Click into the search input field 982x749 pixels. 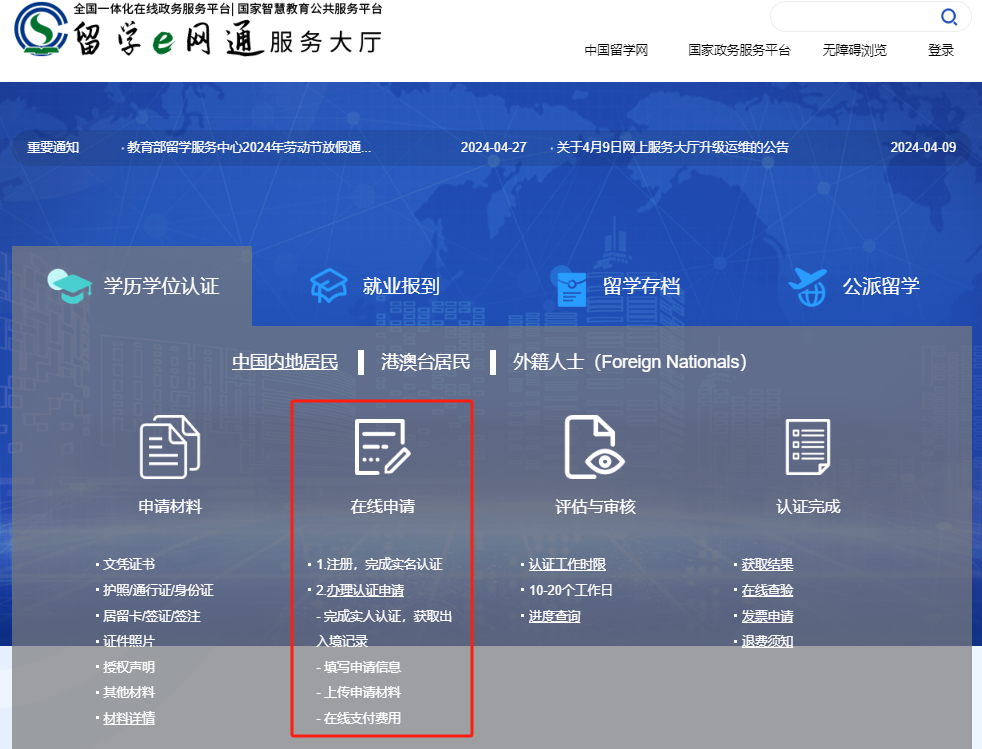[x=850, y=17]
